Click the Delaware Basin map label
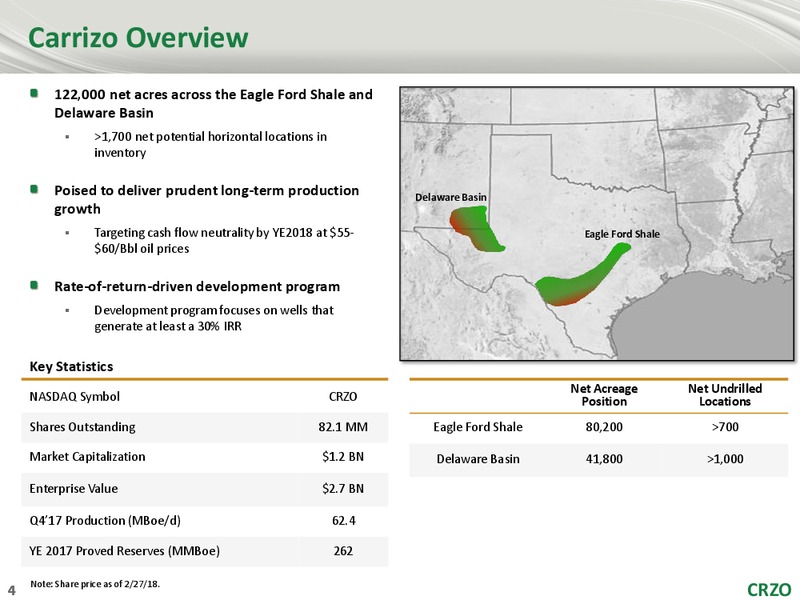The width and height of the screenshot is (800, 600). point(451,197)
